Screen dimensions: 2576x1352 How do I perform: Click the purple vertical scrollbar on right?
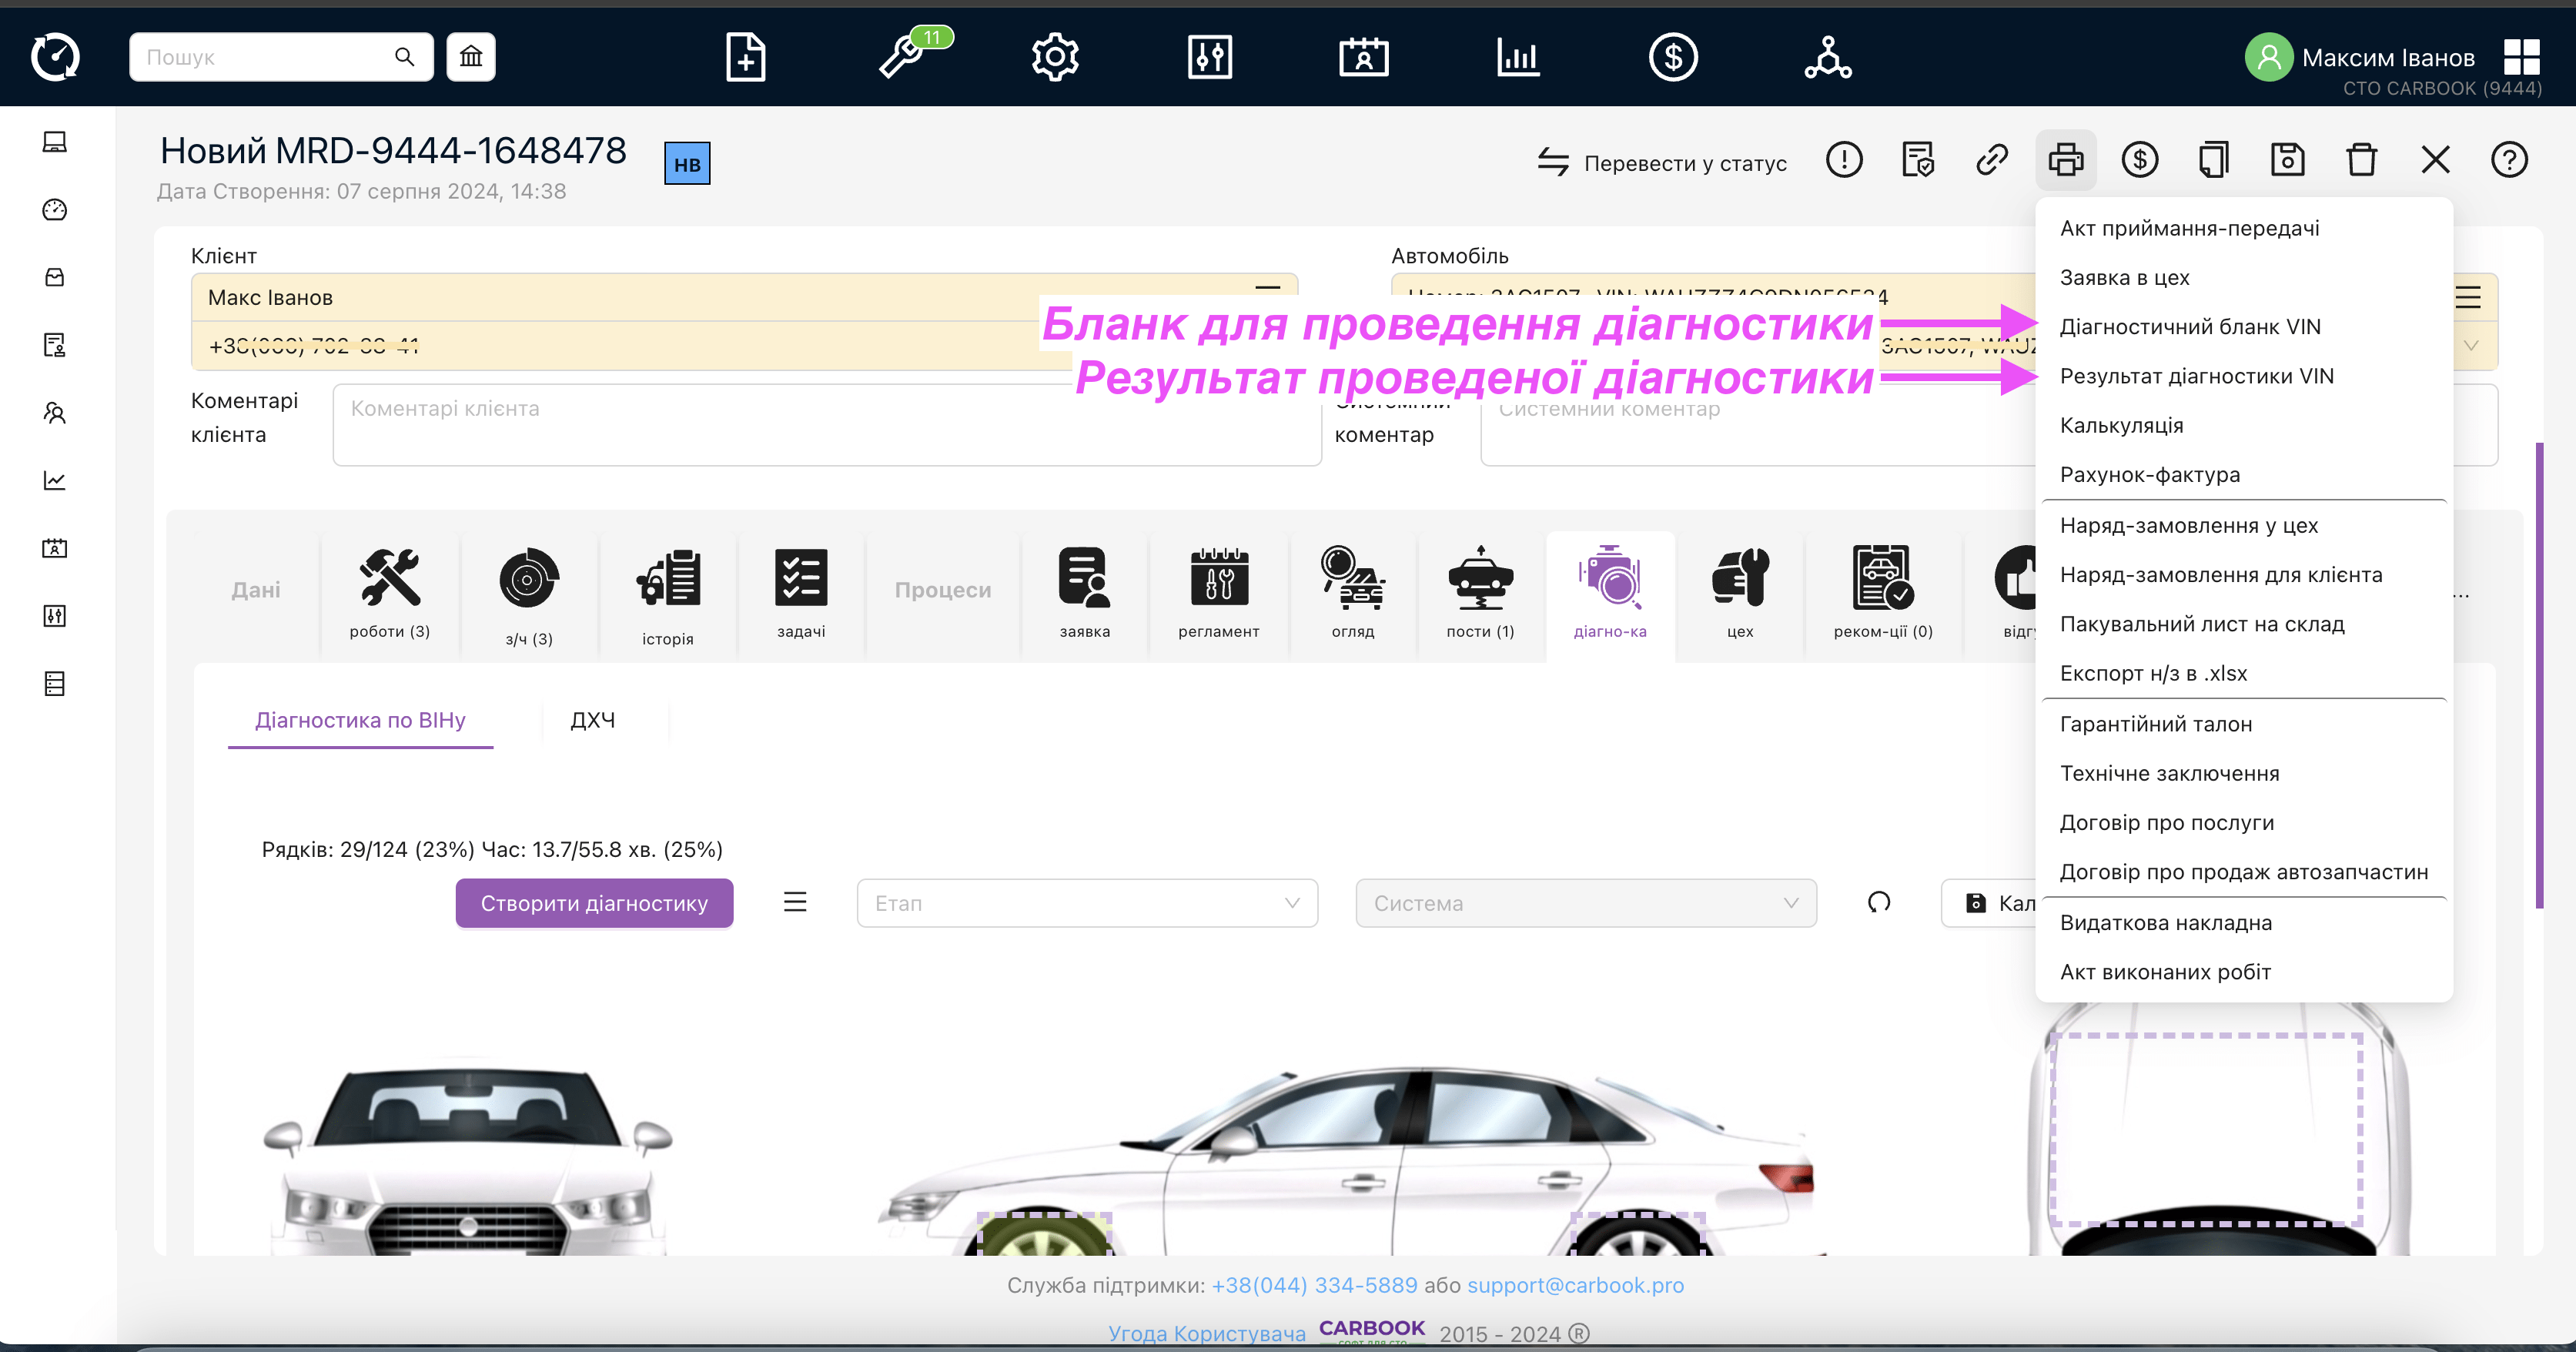(2538, 675)
